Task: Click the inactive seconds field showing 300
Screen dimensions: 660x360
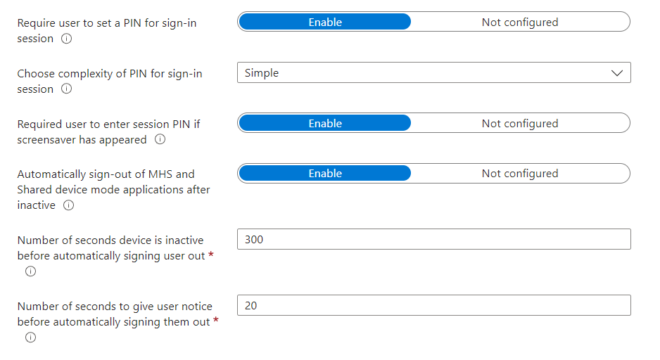Action: pyautogui.click(x=434, y=239)
